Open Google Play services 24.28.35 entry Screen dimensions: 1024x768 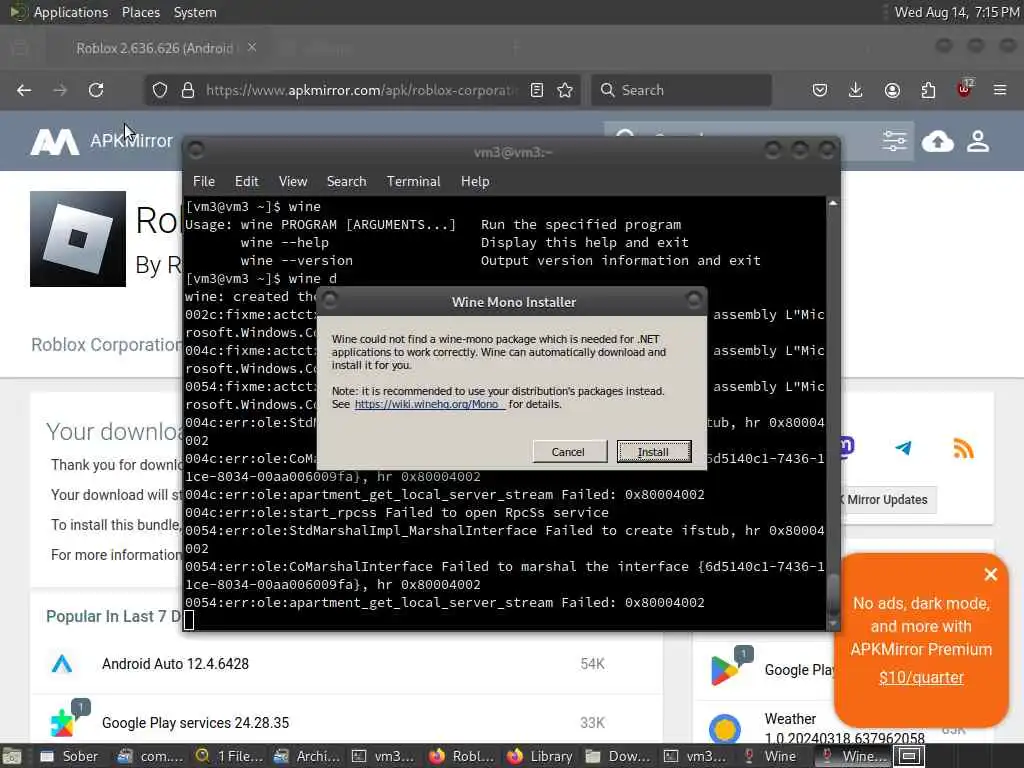click(x=195, y=723)
